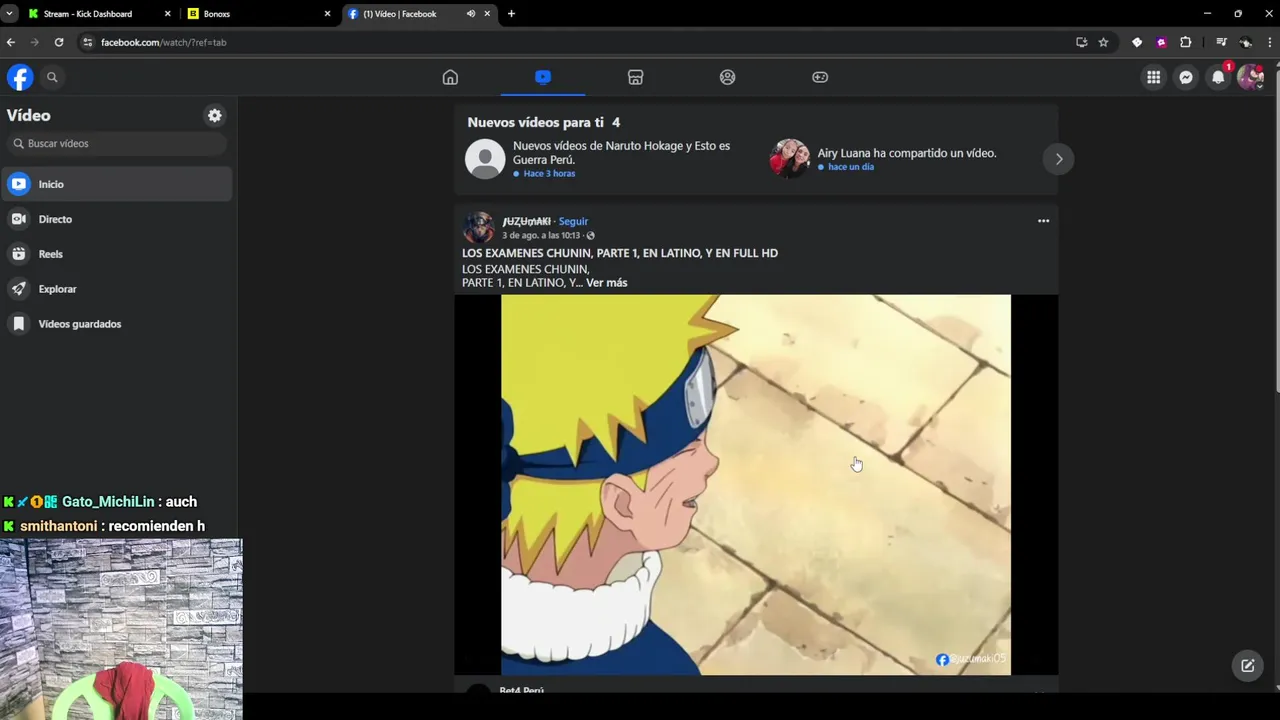Click the post timestamp 3 de ago.
The image size is (1280, 720).
pos(540,236)
